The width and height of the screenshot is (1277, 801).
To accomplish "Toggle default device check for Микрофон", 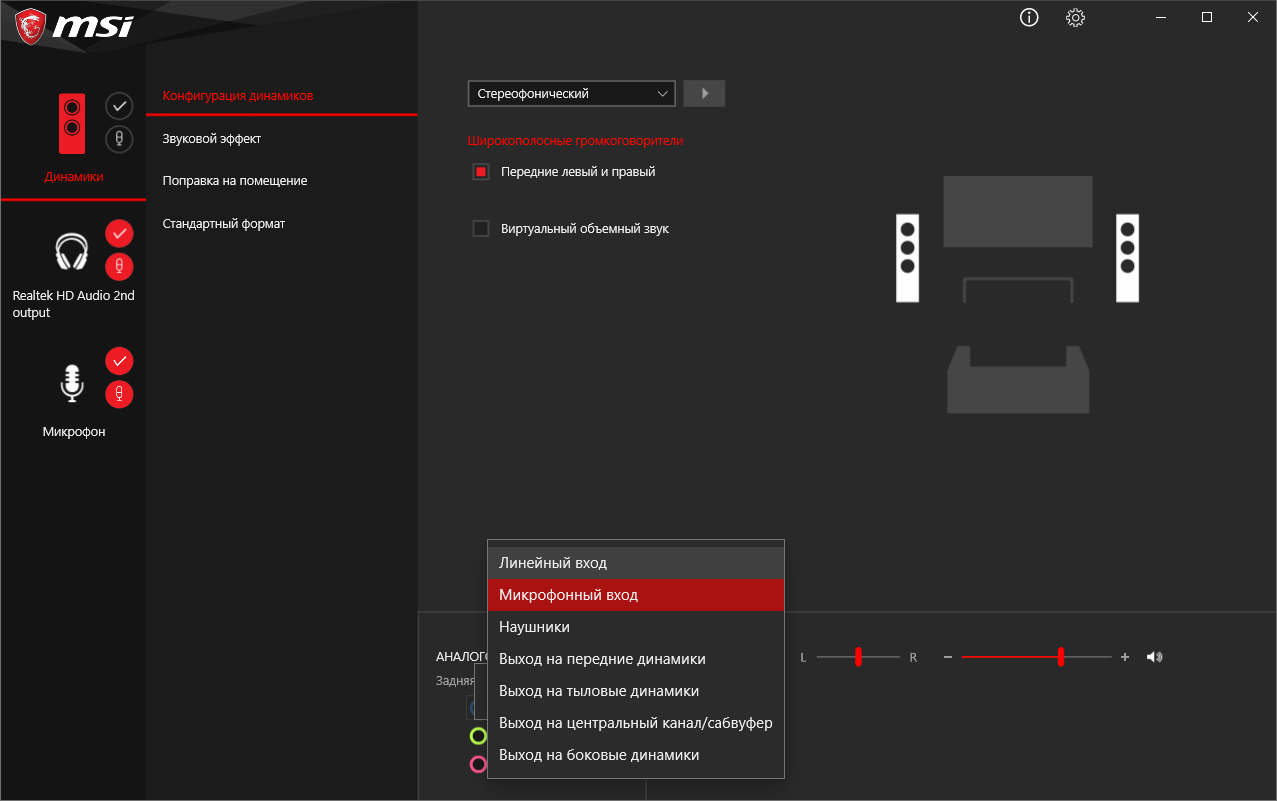I will click(x=119, y=360).
